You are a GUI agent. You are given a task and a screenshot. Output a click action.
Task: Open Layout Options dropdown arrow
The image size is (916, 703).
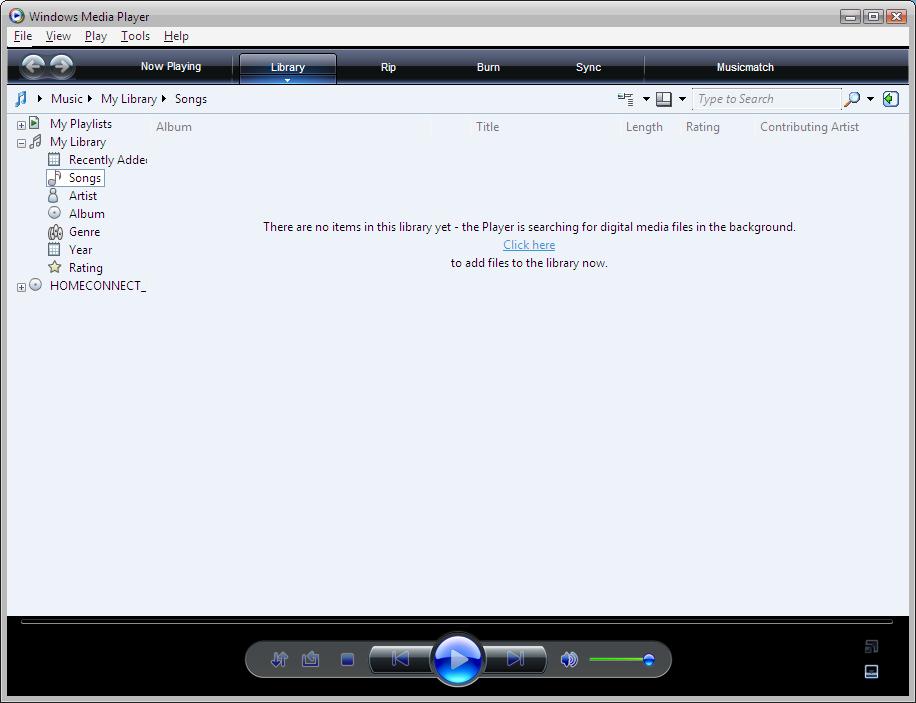click(x=682, y=99)
